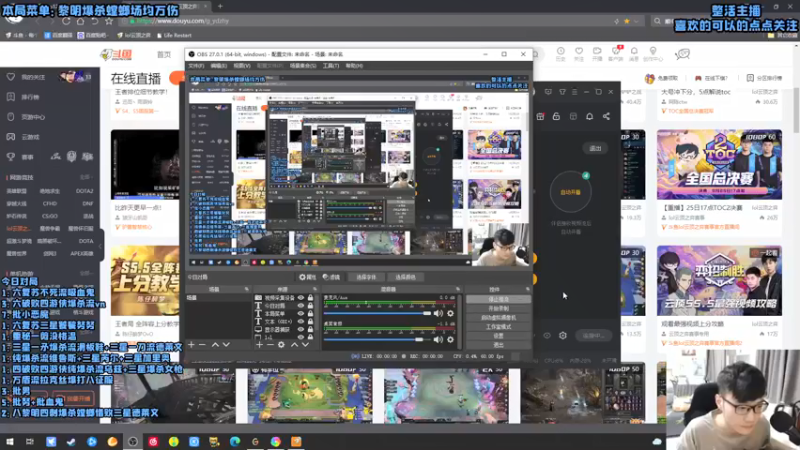
Task: Open the Windows Start menu
Action: point(10,441)
